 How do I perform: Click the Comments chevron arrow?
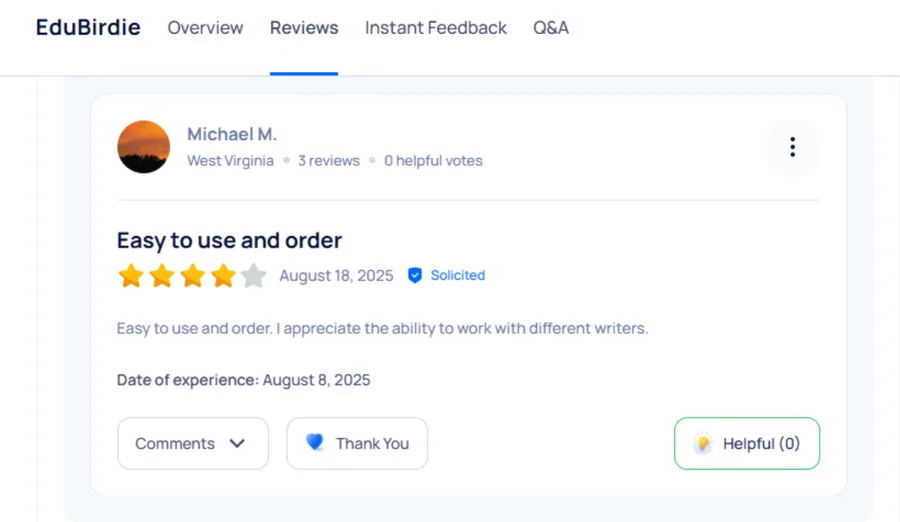[237, 443]
